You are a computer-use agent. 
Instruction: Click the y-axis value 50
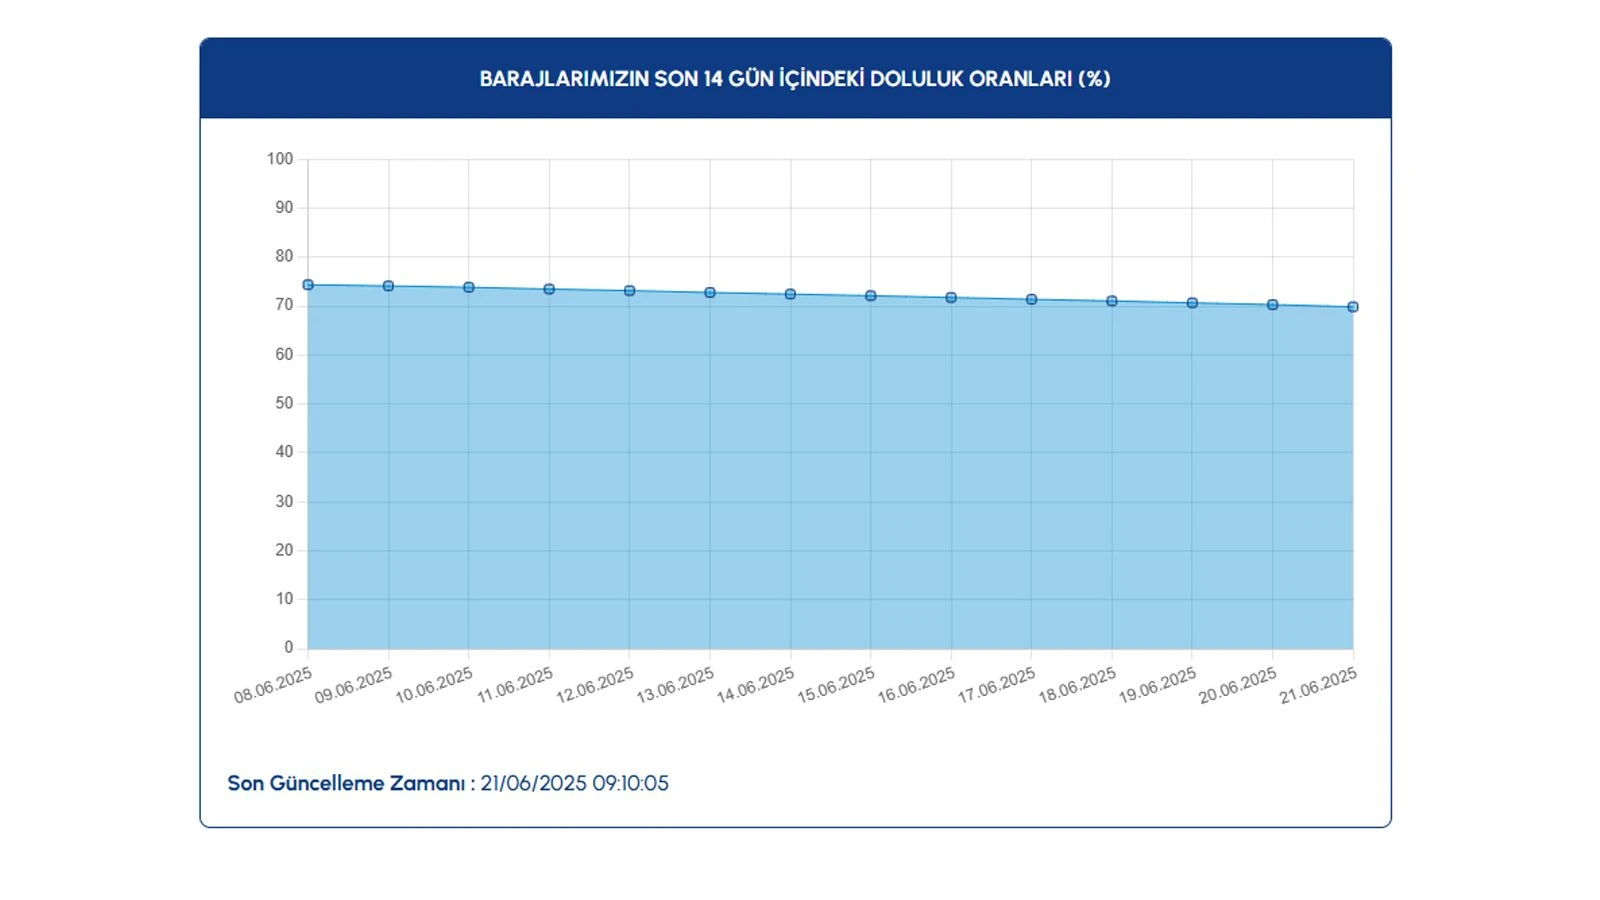click(x=285, y=403)
